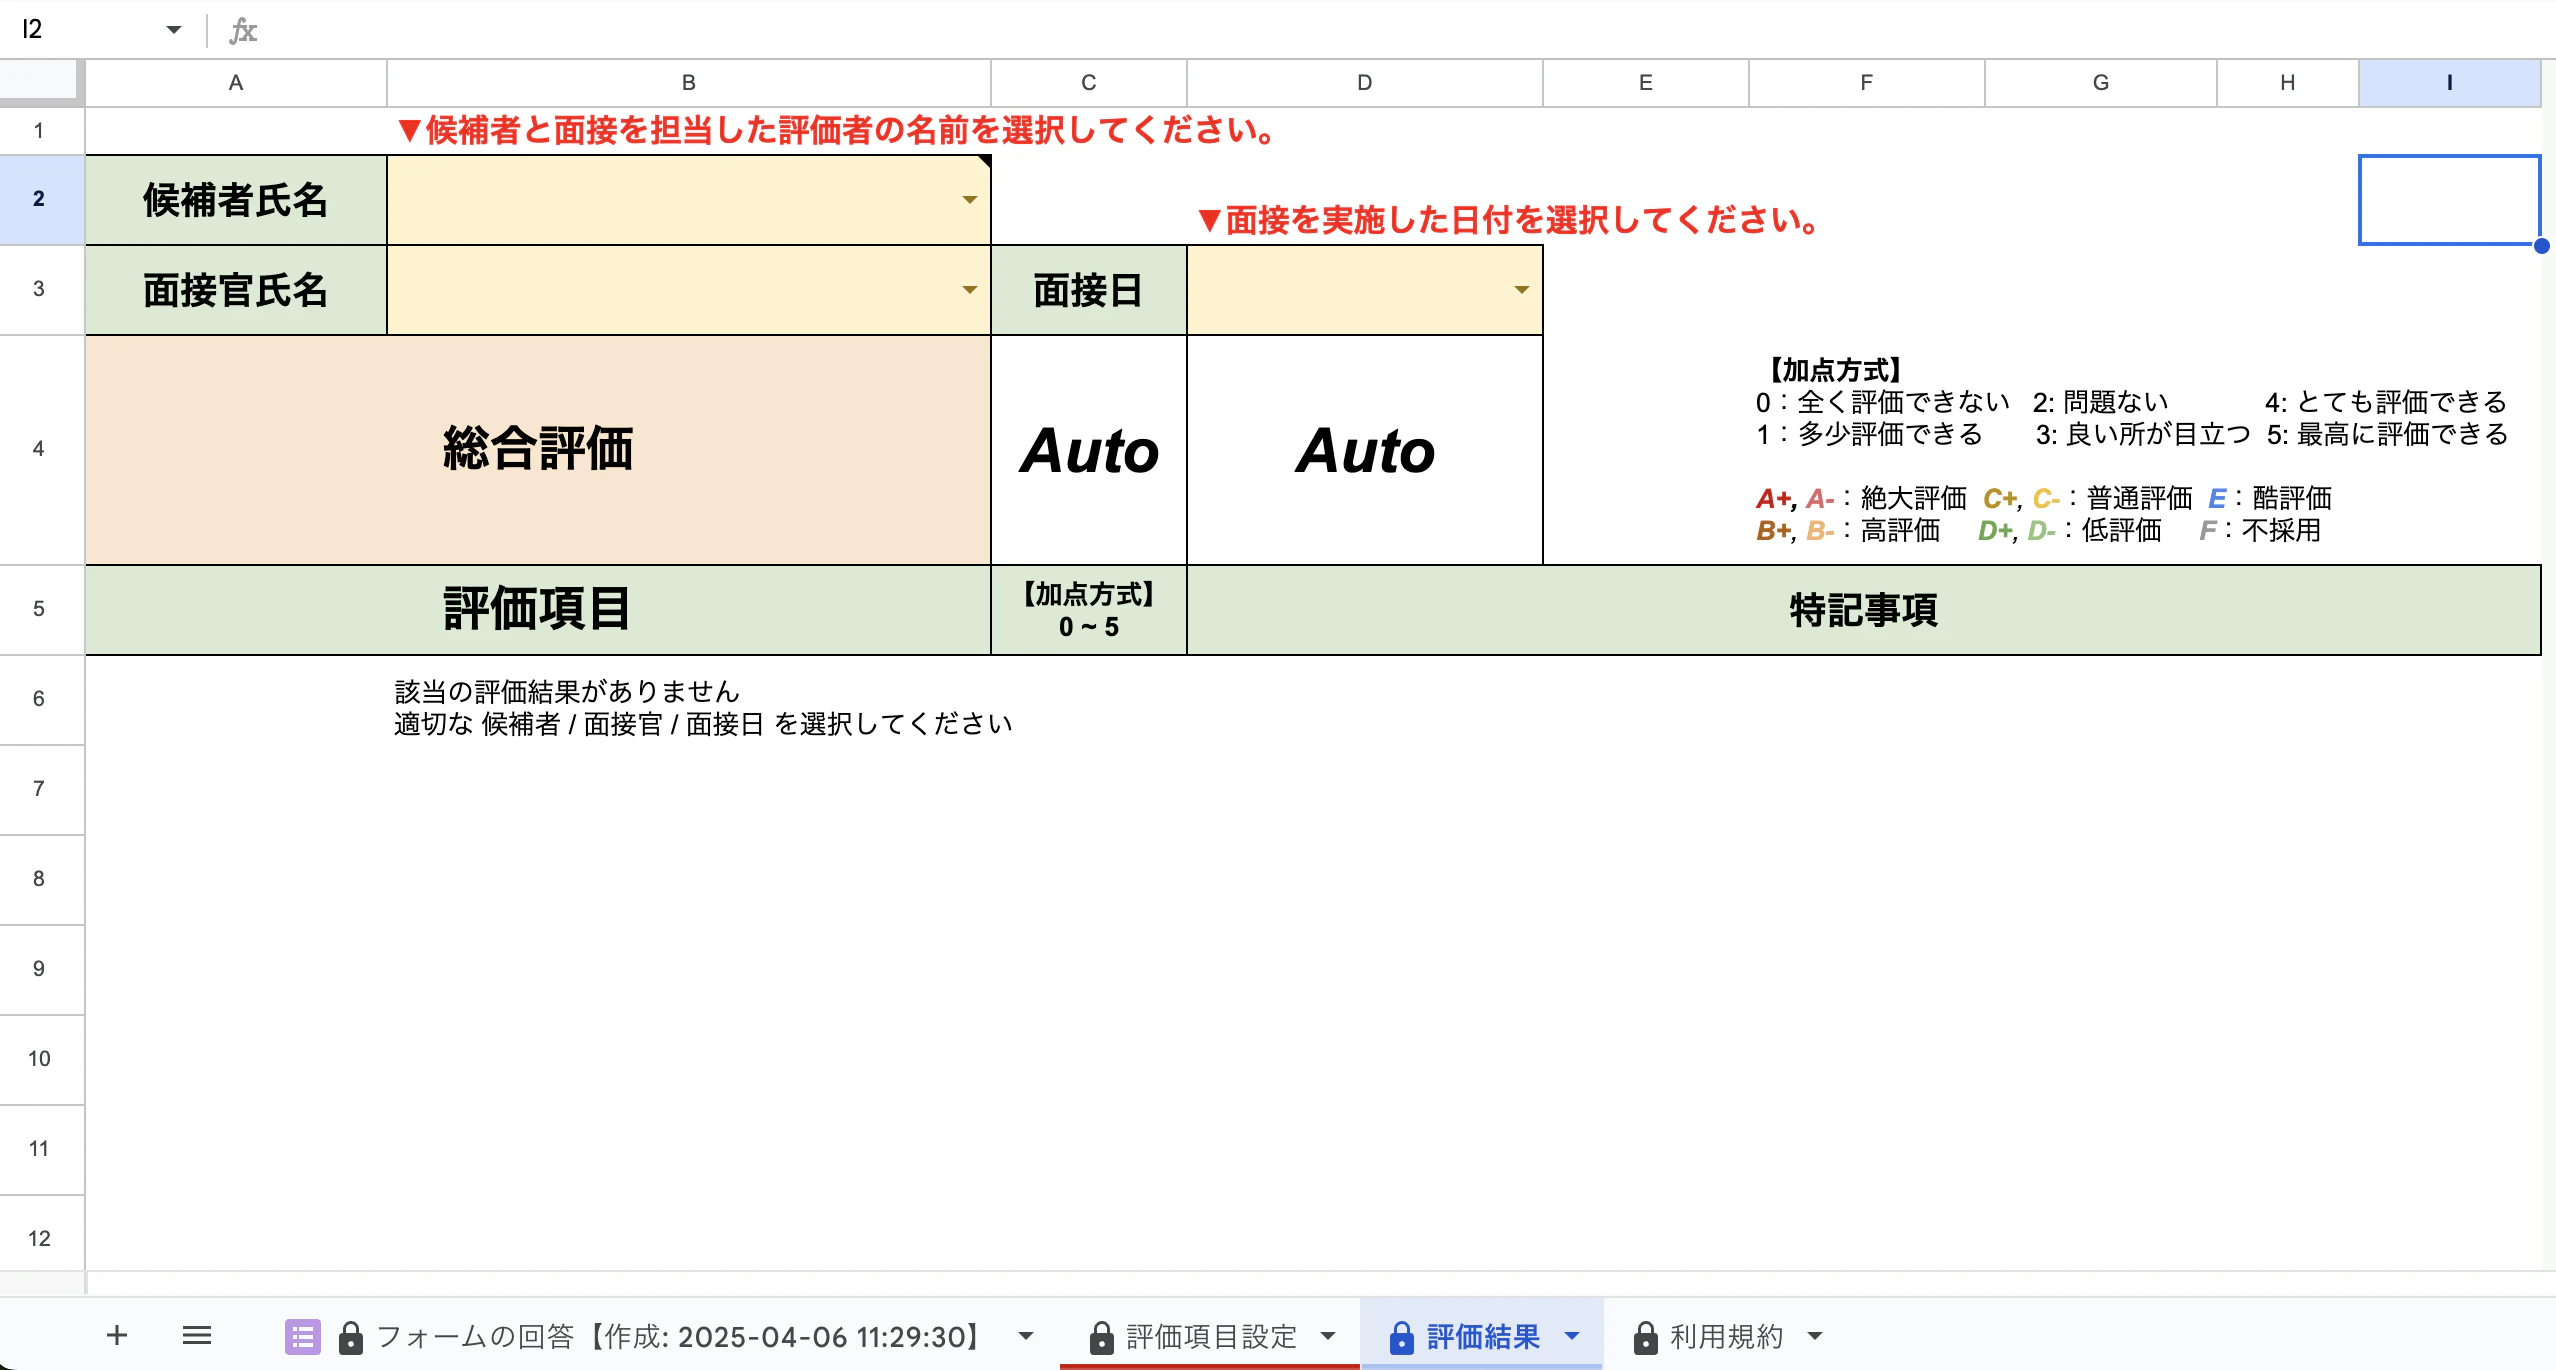
Task: Select column F header
Action: pyautogui.click(x=1867, y=83)
